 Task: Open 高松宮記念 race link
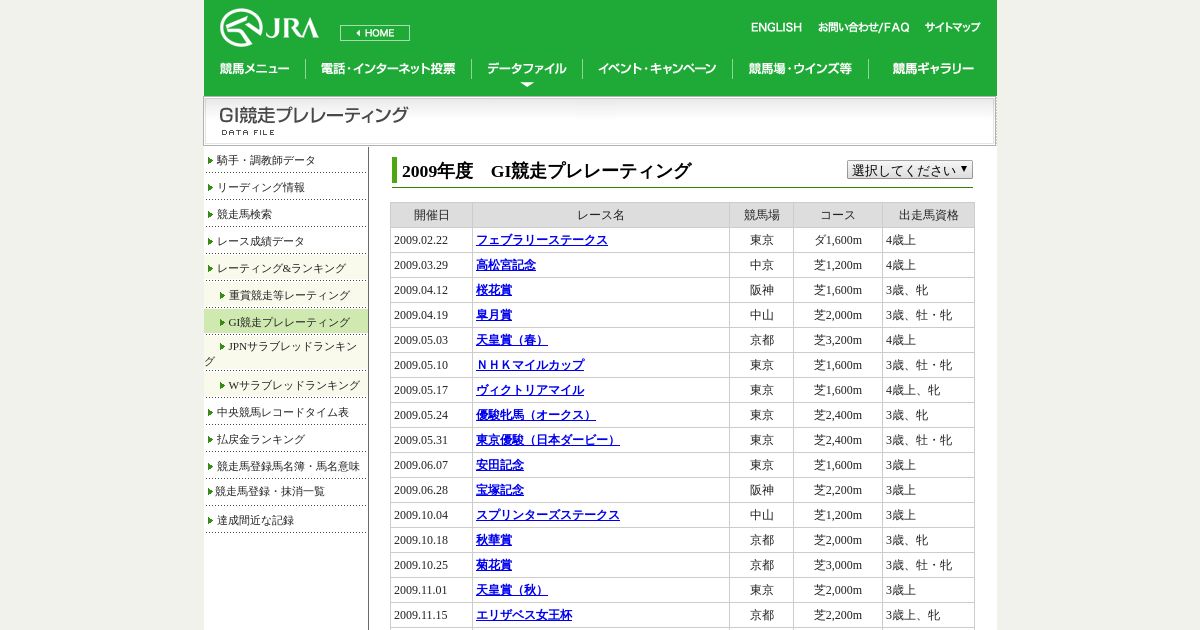[506, 265]
